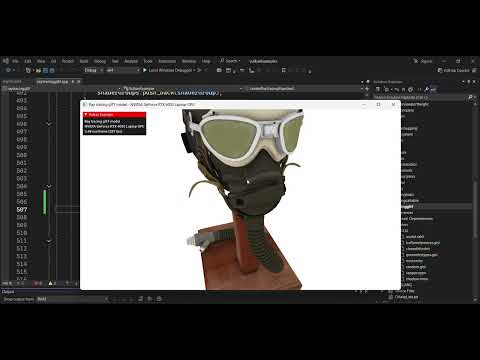The width and height of the screenshot is (480, 360).
Task: Click the warnings indicator in editor status
Action: pos(52,283)
